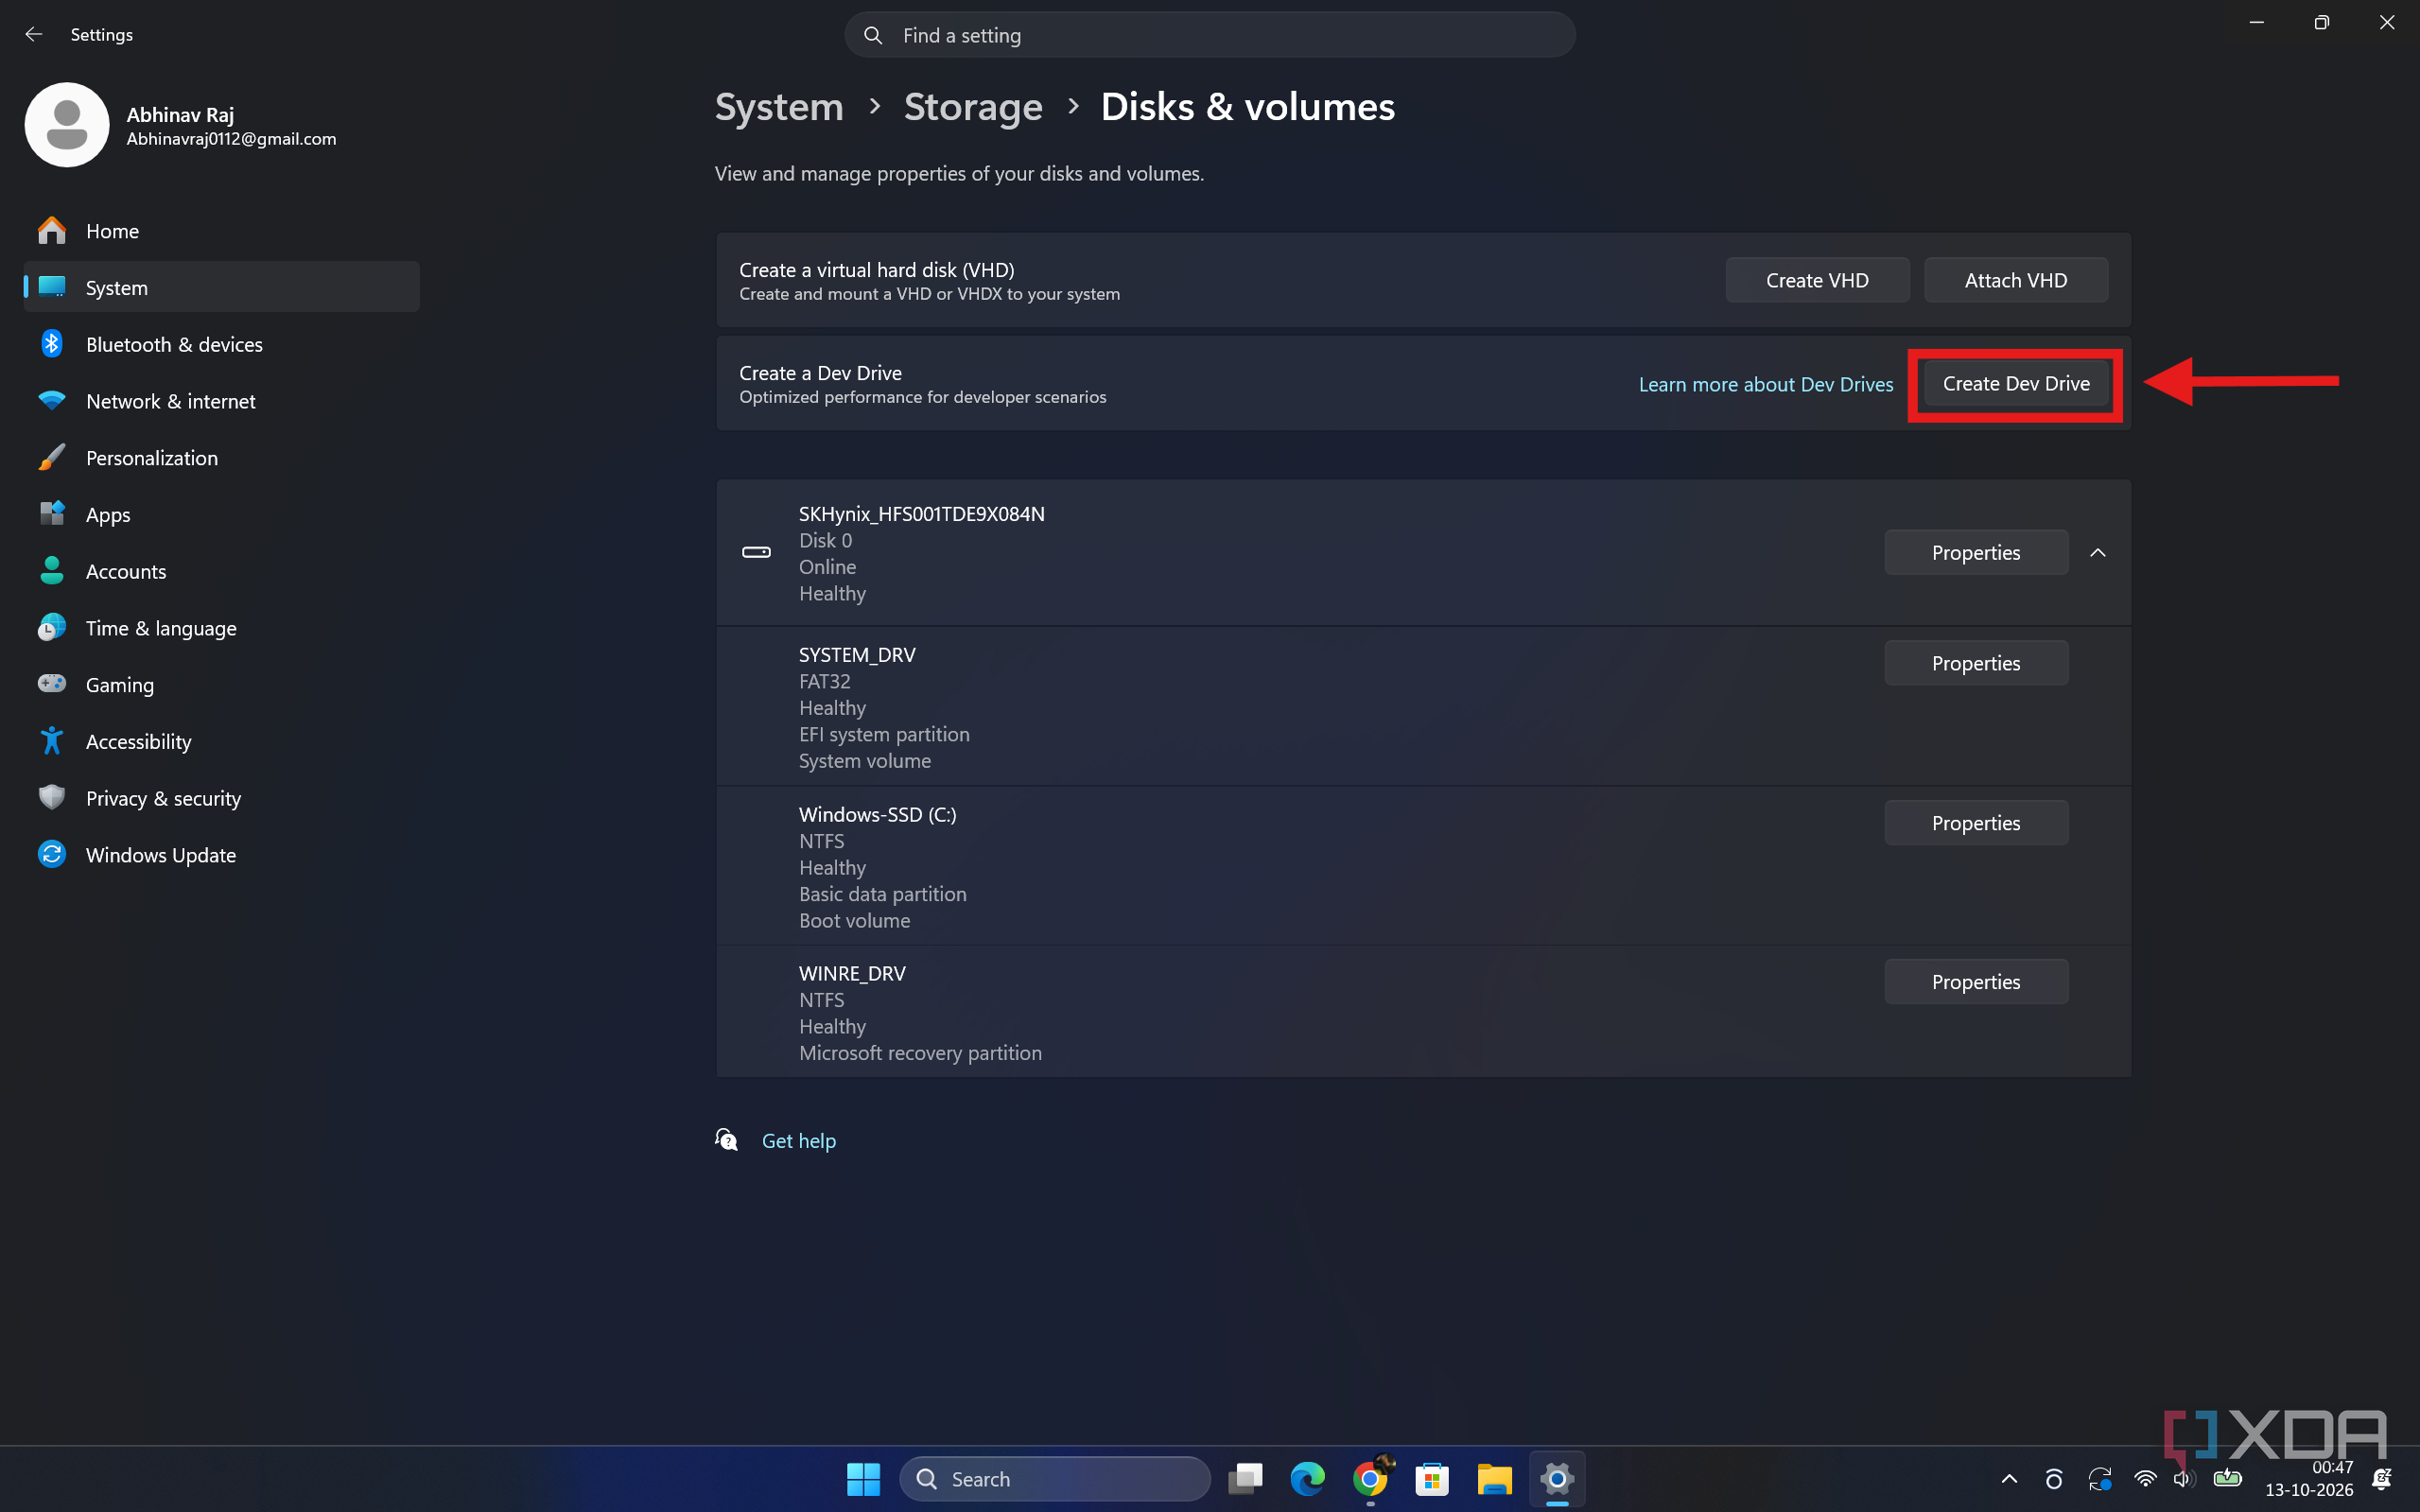Go to Storage in the breadcrumb

tap(973, 107)
